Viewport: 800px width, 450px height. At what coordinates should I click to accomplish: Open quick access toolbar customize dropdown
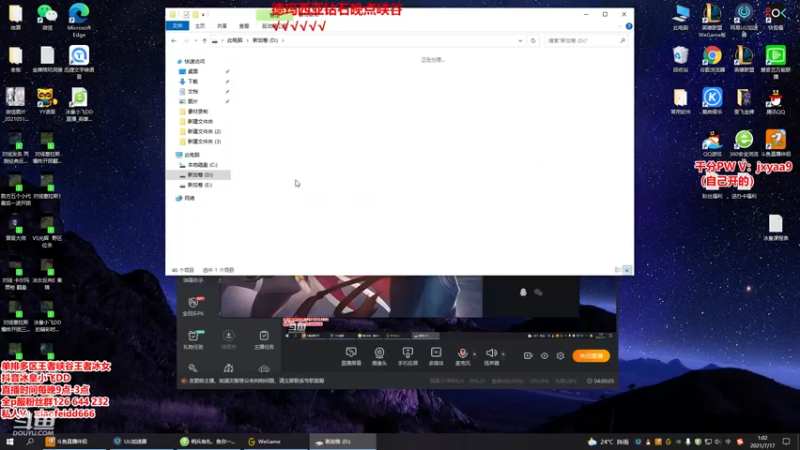(203, 14)
